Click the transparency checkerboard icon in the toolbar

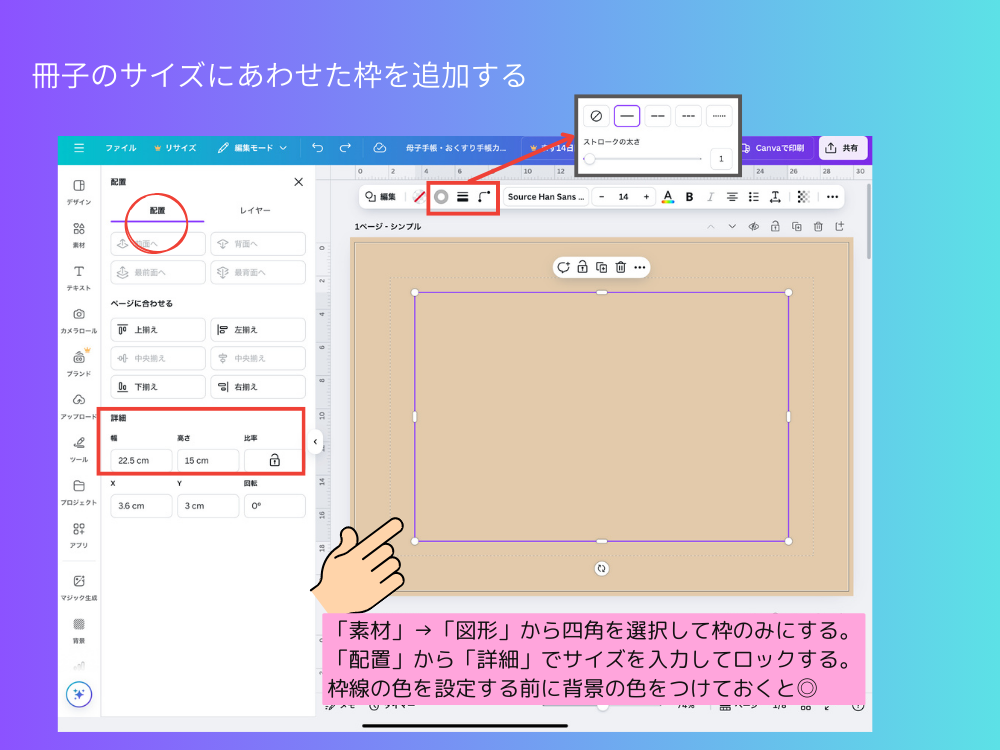tap(803, 196)
